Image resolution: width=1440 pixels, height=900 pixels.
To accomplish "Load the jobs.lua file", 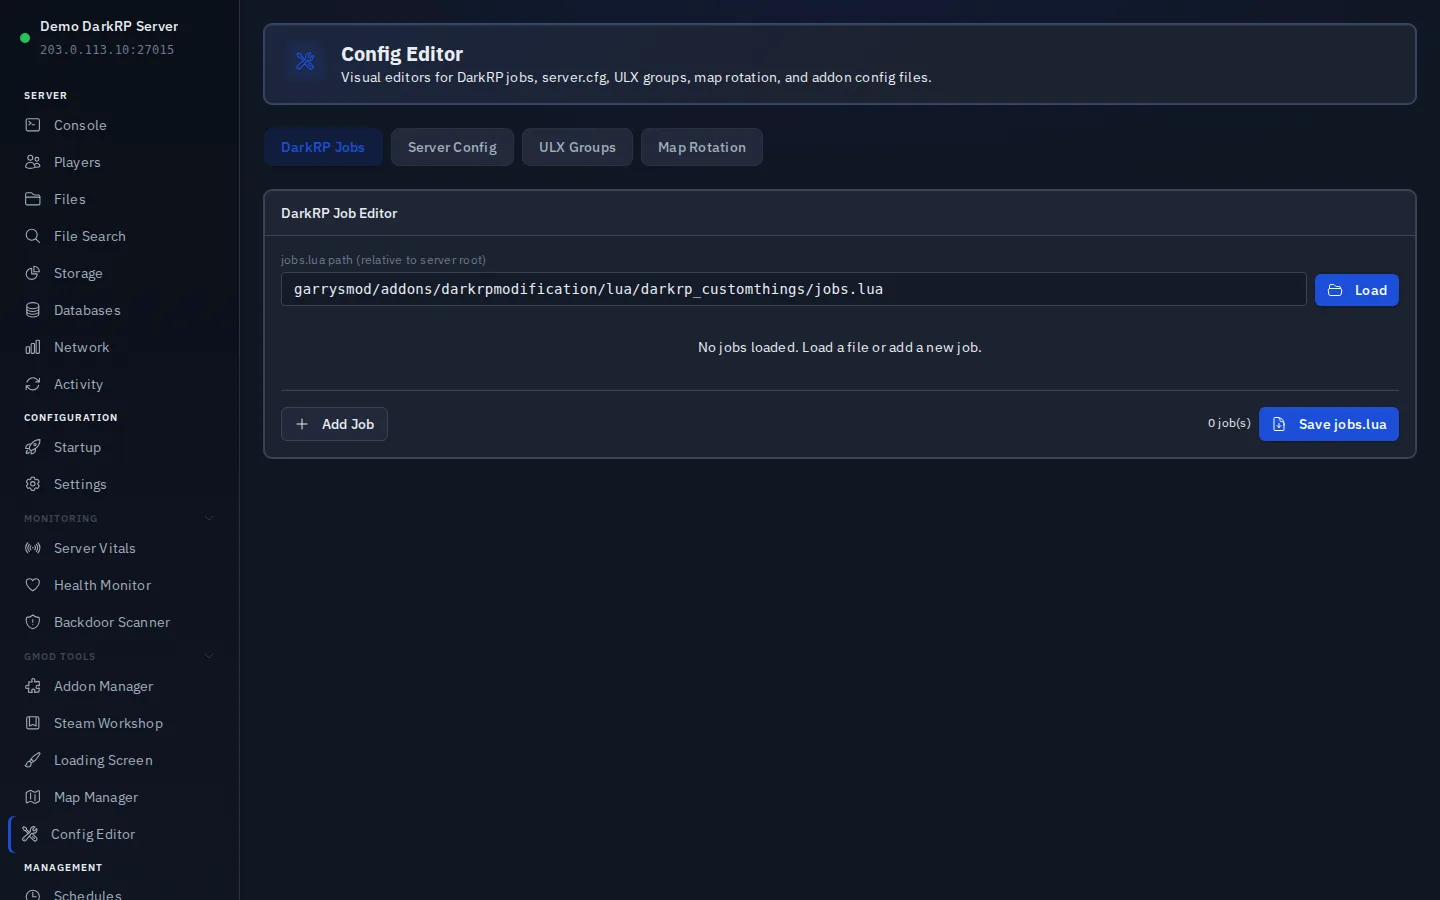I will tap(1357, 290).
